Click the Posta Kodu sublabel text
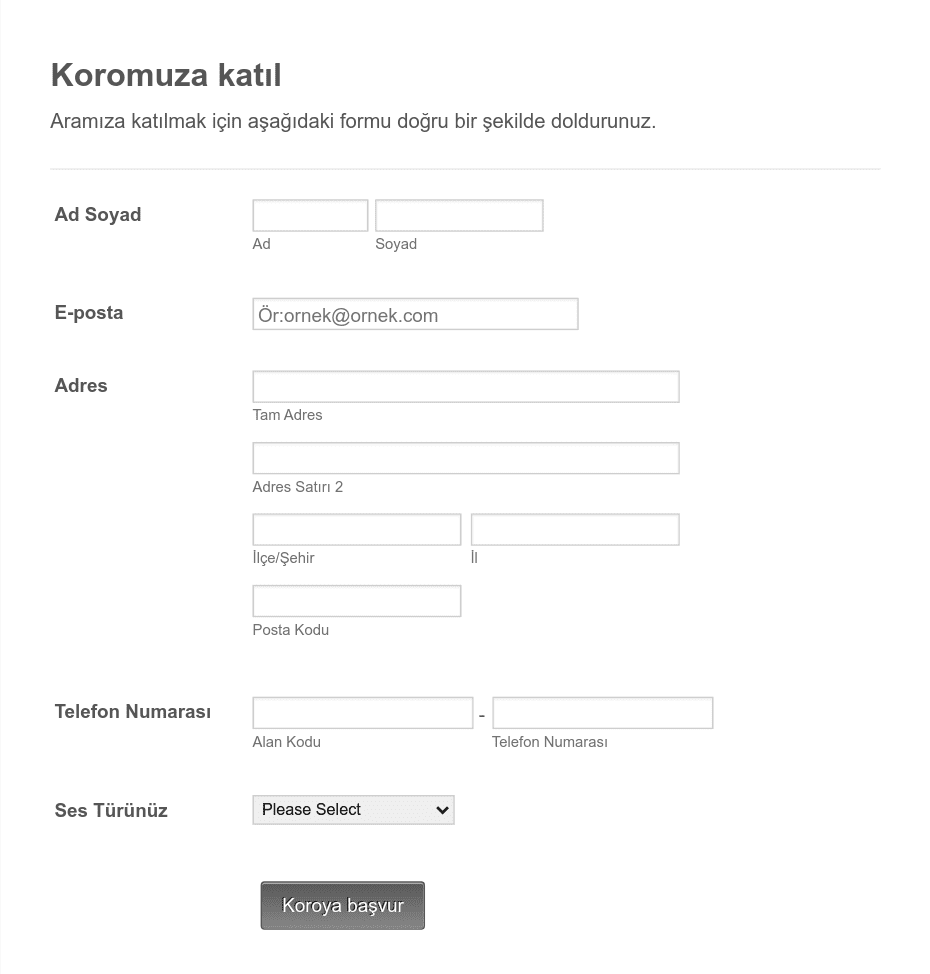Screen dimensions: 930x974 291,630
